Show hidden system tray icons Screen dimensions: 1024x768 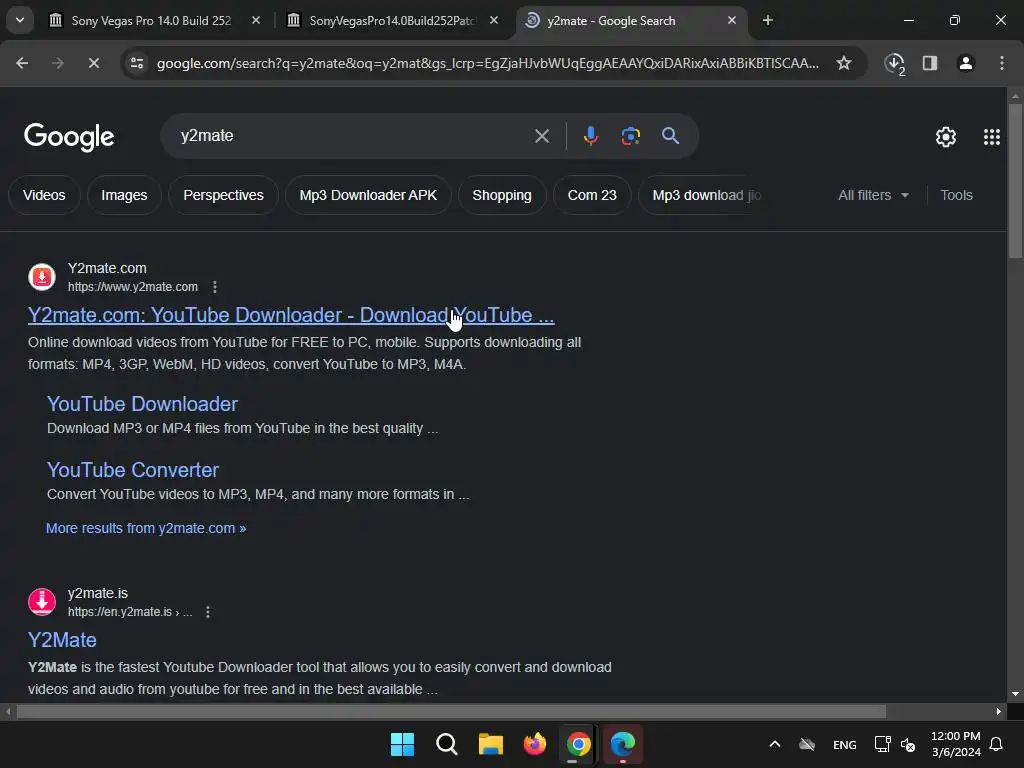click(x=775, y=744)
